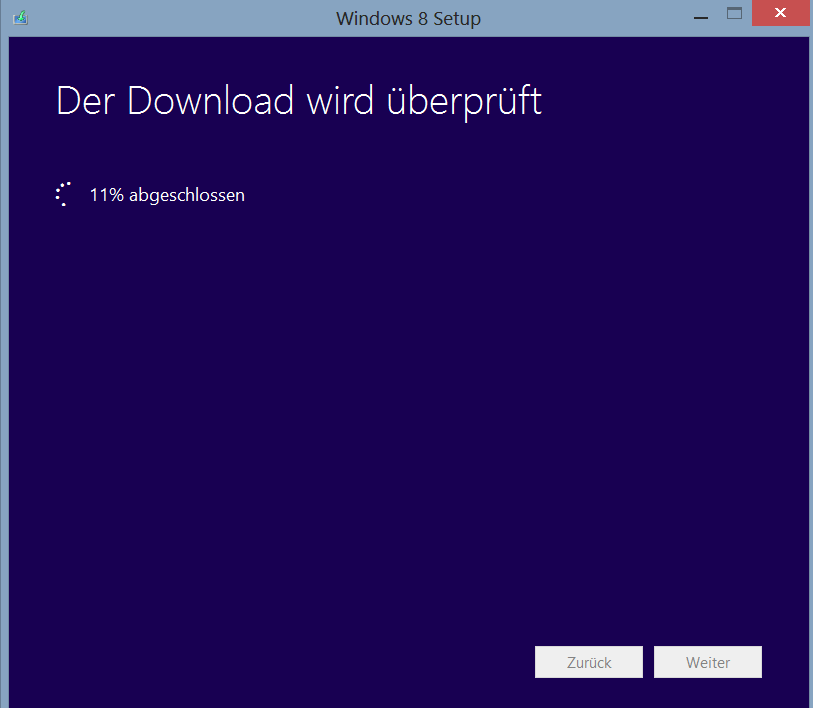813x708 pixels.
Task: Click the '11% abgeschlossen' progress text
Action: click(x=167, y=195)
